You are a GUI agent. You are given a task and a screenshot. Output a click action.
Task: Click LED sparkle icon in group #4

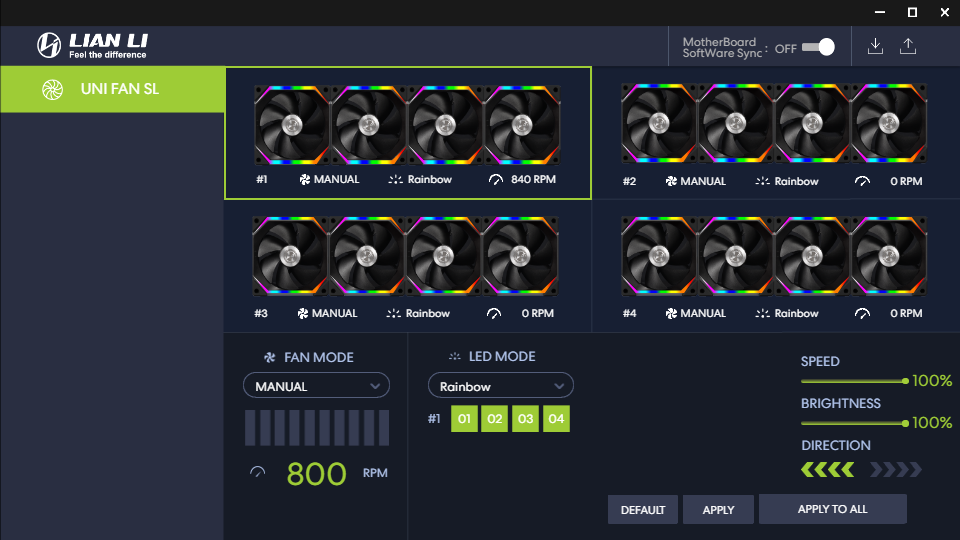762,313
